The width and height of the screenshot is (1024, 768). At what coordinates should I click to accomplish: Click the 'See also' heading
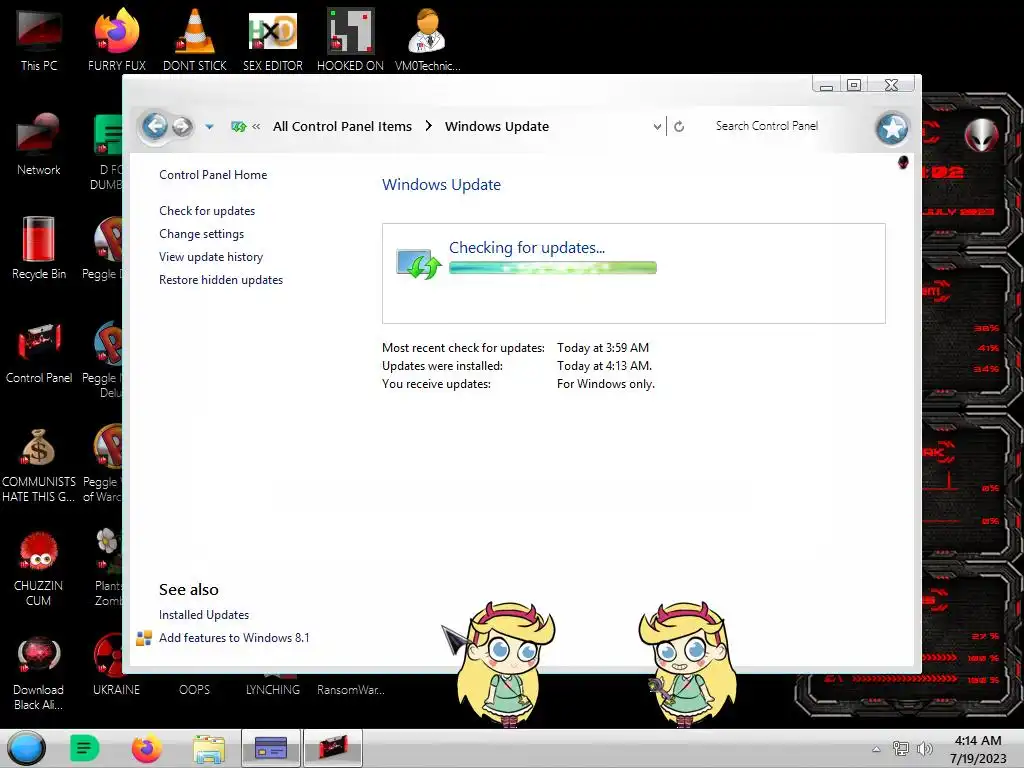point(189,590)
